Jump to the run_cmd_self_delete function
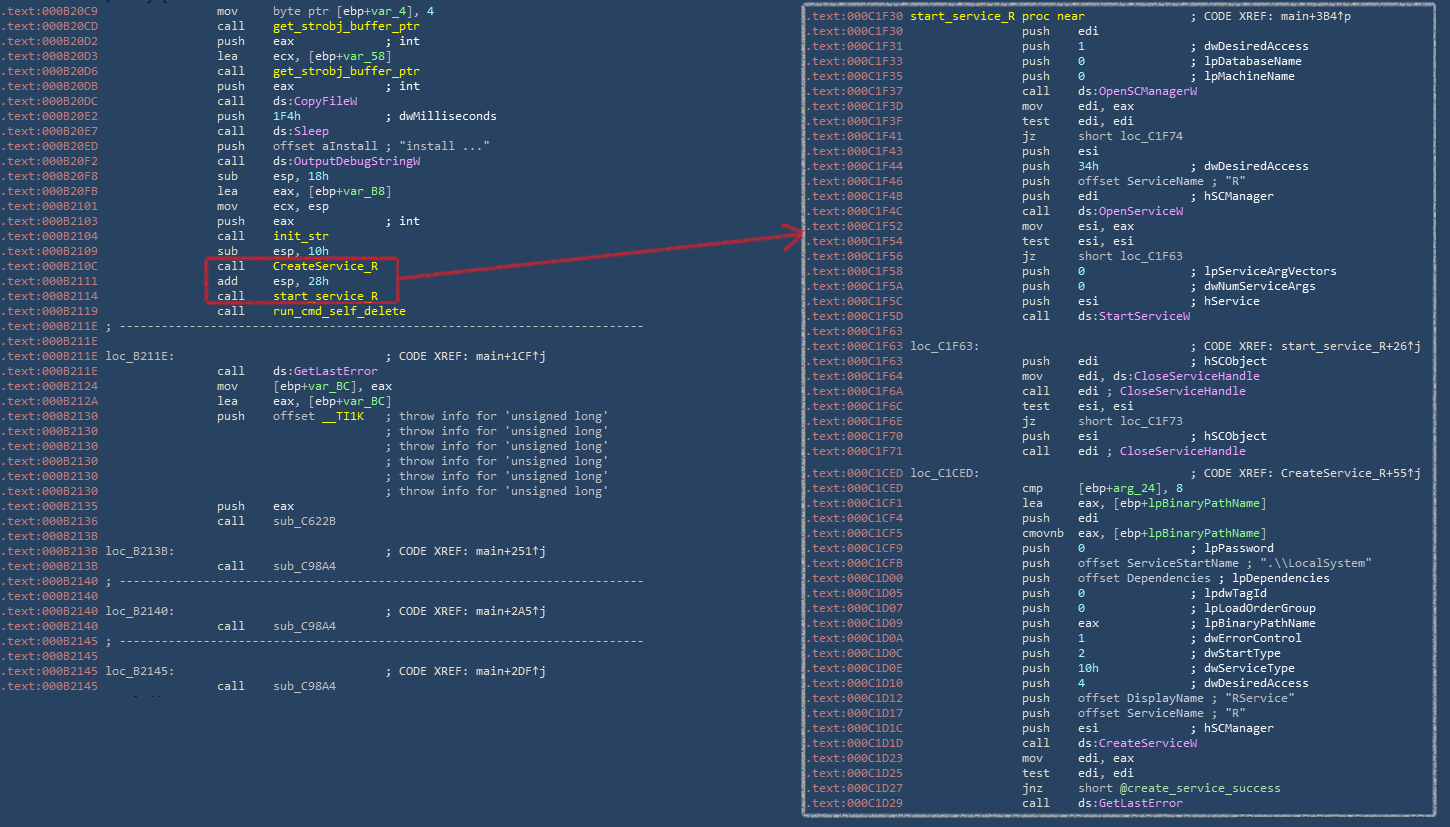This screenshot has height=827, width=1450. coord(338,311)
